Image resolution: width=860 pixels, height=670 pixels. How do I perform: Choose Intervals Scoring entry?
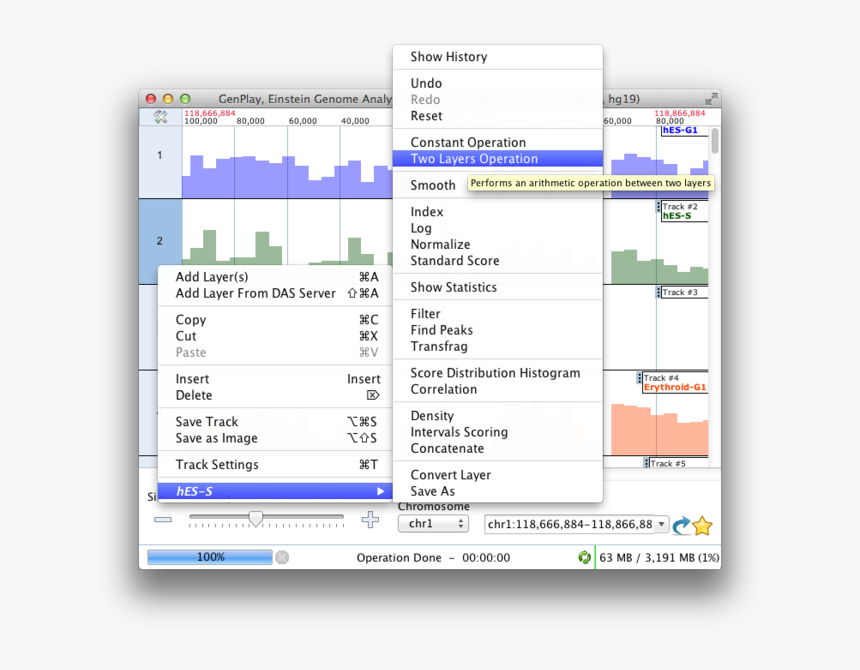pos(497,431)
